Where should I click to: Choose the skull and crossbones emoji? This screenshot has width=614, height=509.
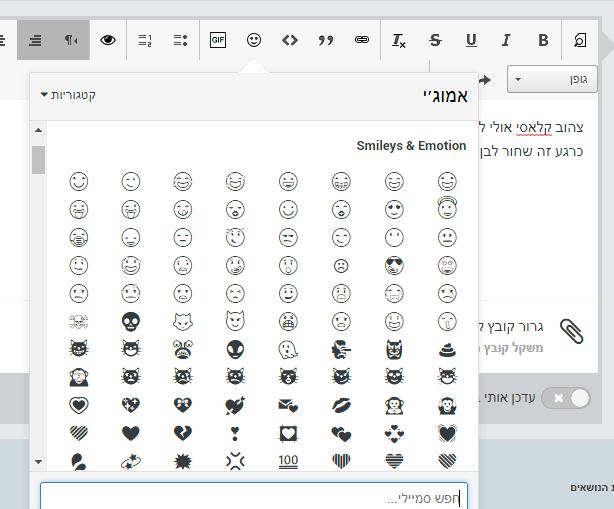pos(79,321)
